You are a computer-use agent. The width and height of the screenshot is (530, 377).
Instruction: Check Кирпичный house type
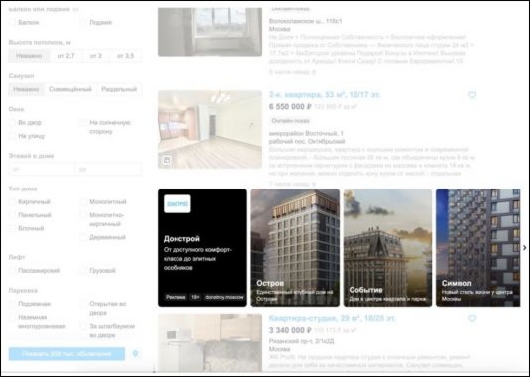tap(13, 202)
